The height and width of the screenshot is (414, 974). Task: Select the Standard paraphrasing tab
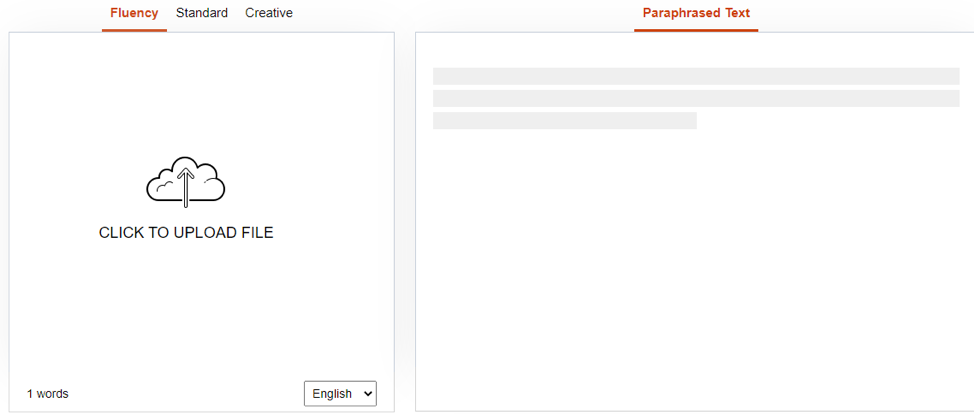tap(202, 13)
